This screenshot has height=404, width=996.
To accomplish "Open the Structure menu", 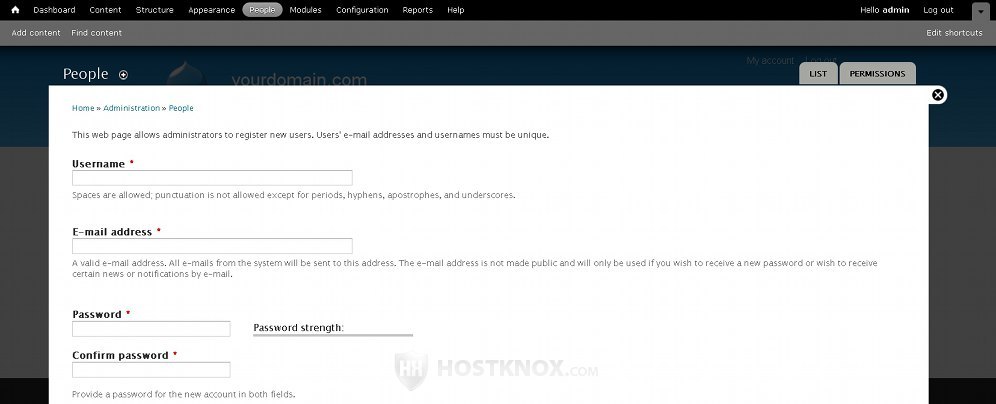I will 154,10.
